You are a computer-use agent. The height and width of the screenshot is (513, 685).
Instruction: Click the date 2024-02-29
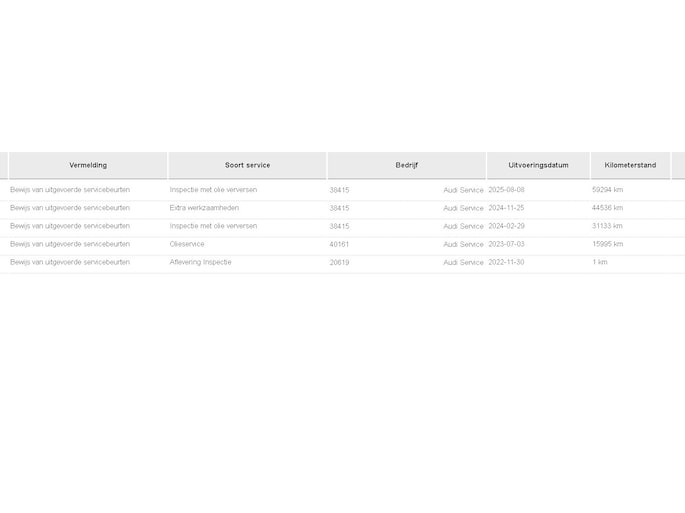click(x=506, y=226)
